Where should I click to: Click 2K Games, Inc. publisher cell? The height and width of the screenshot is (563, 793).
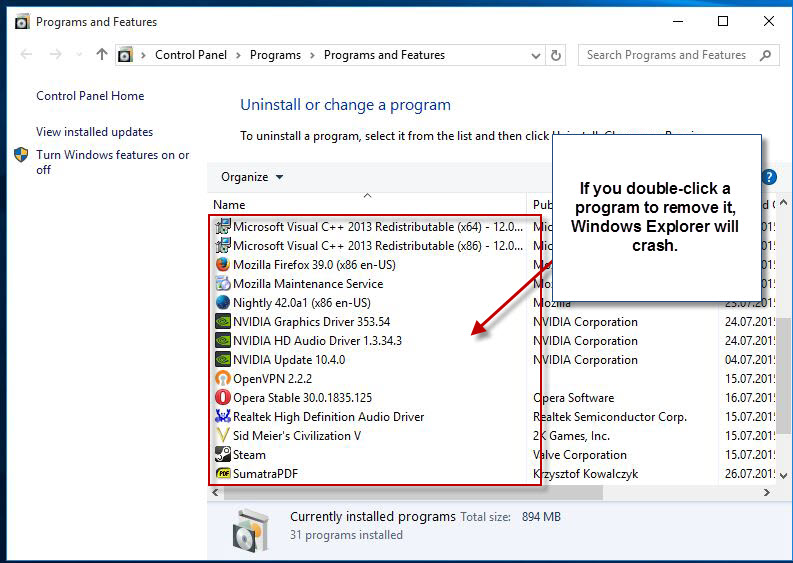point(571,436)
